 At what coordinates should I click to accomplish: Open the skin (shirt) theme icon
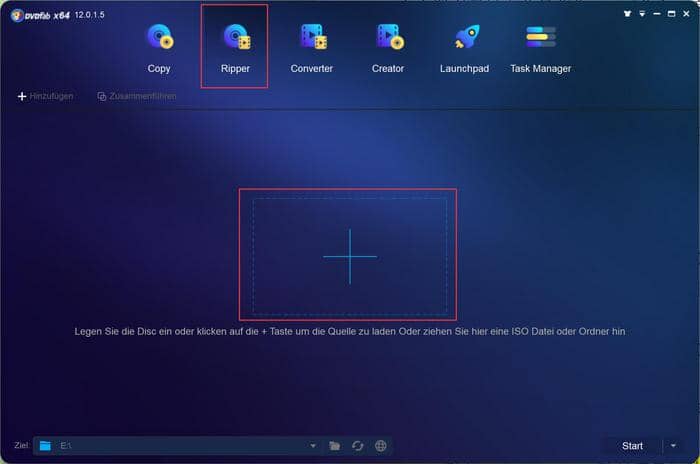coord(627,15)
